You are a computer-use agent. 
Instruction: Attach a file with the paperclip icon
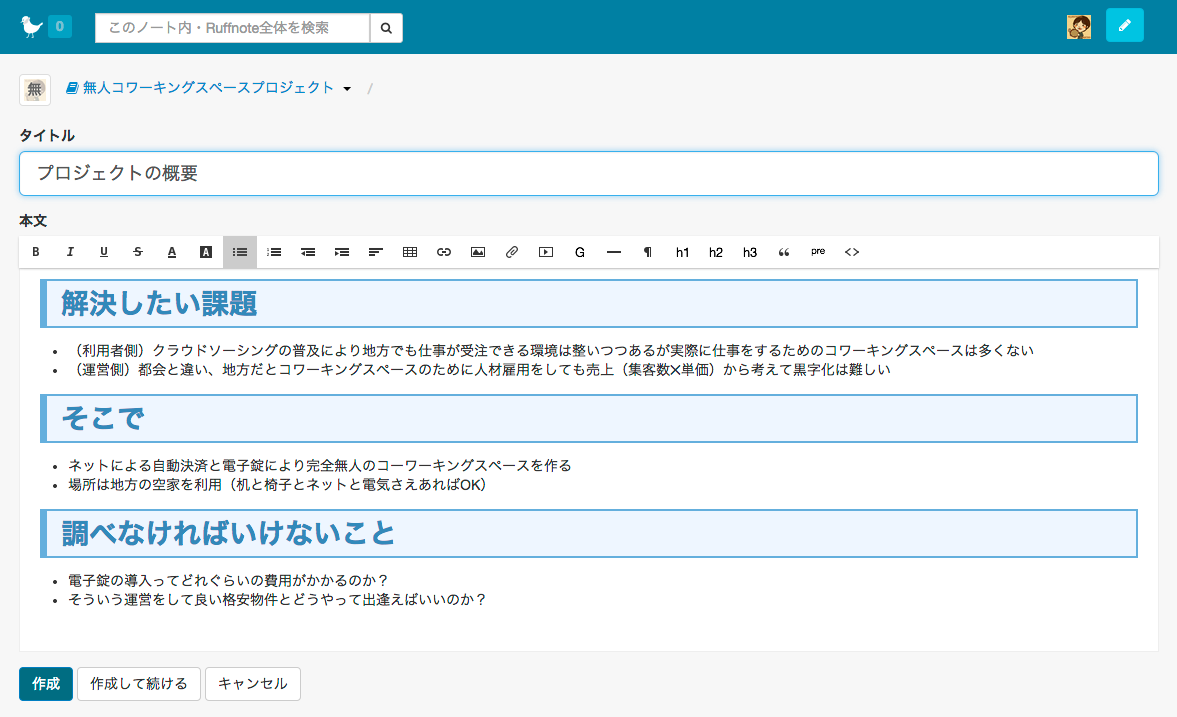tap(512, 252)
